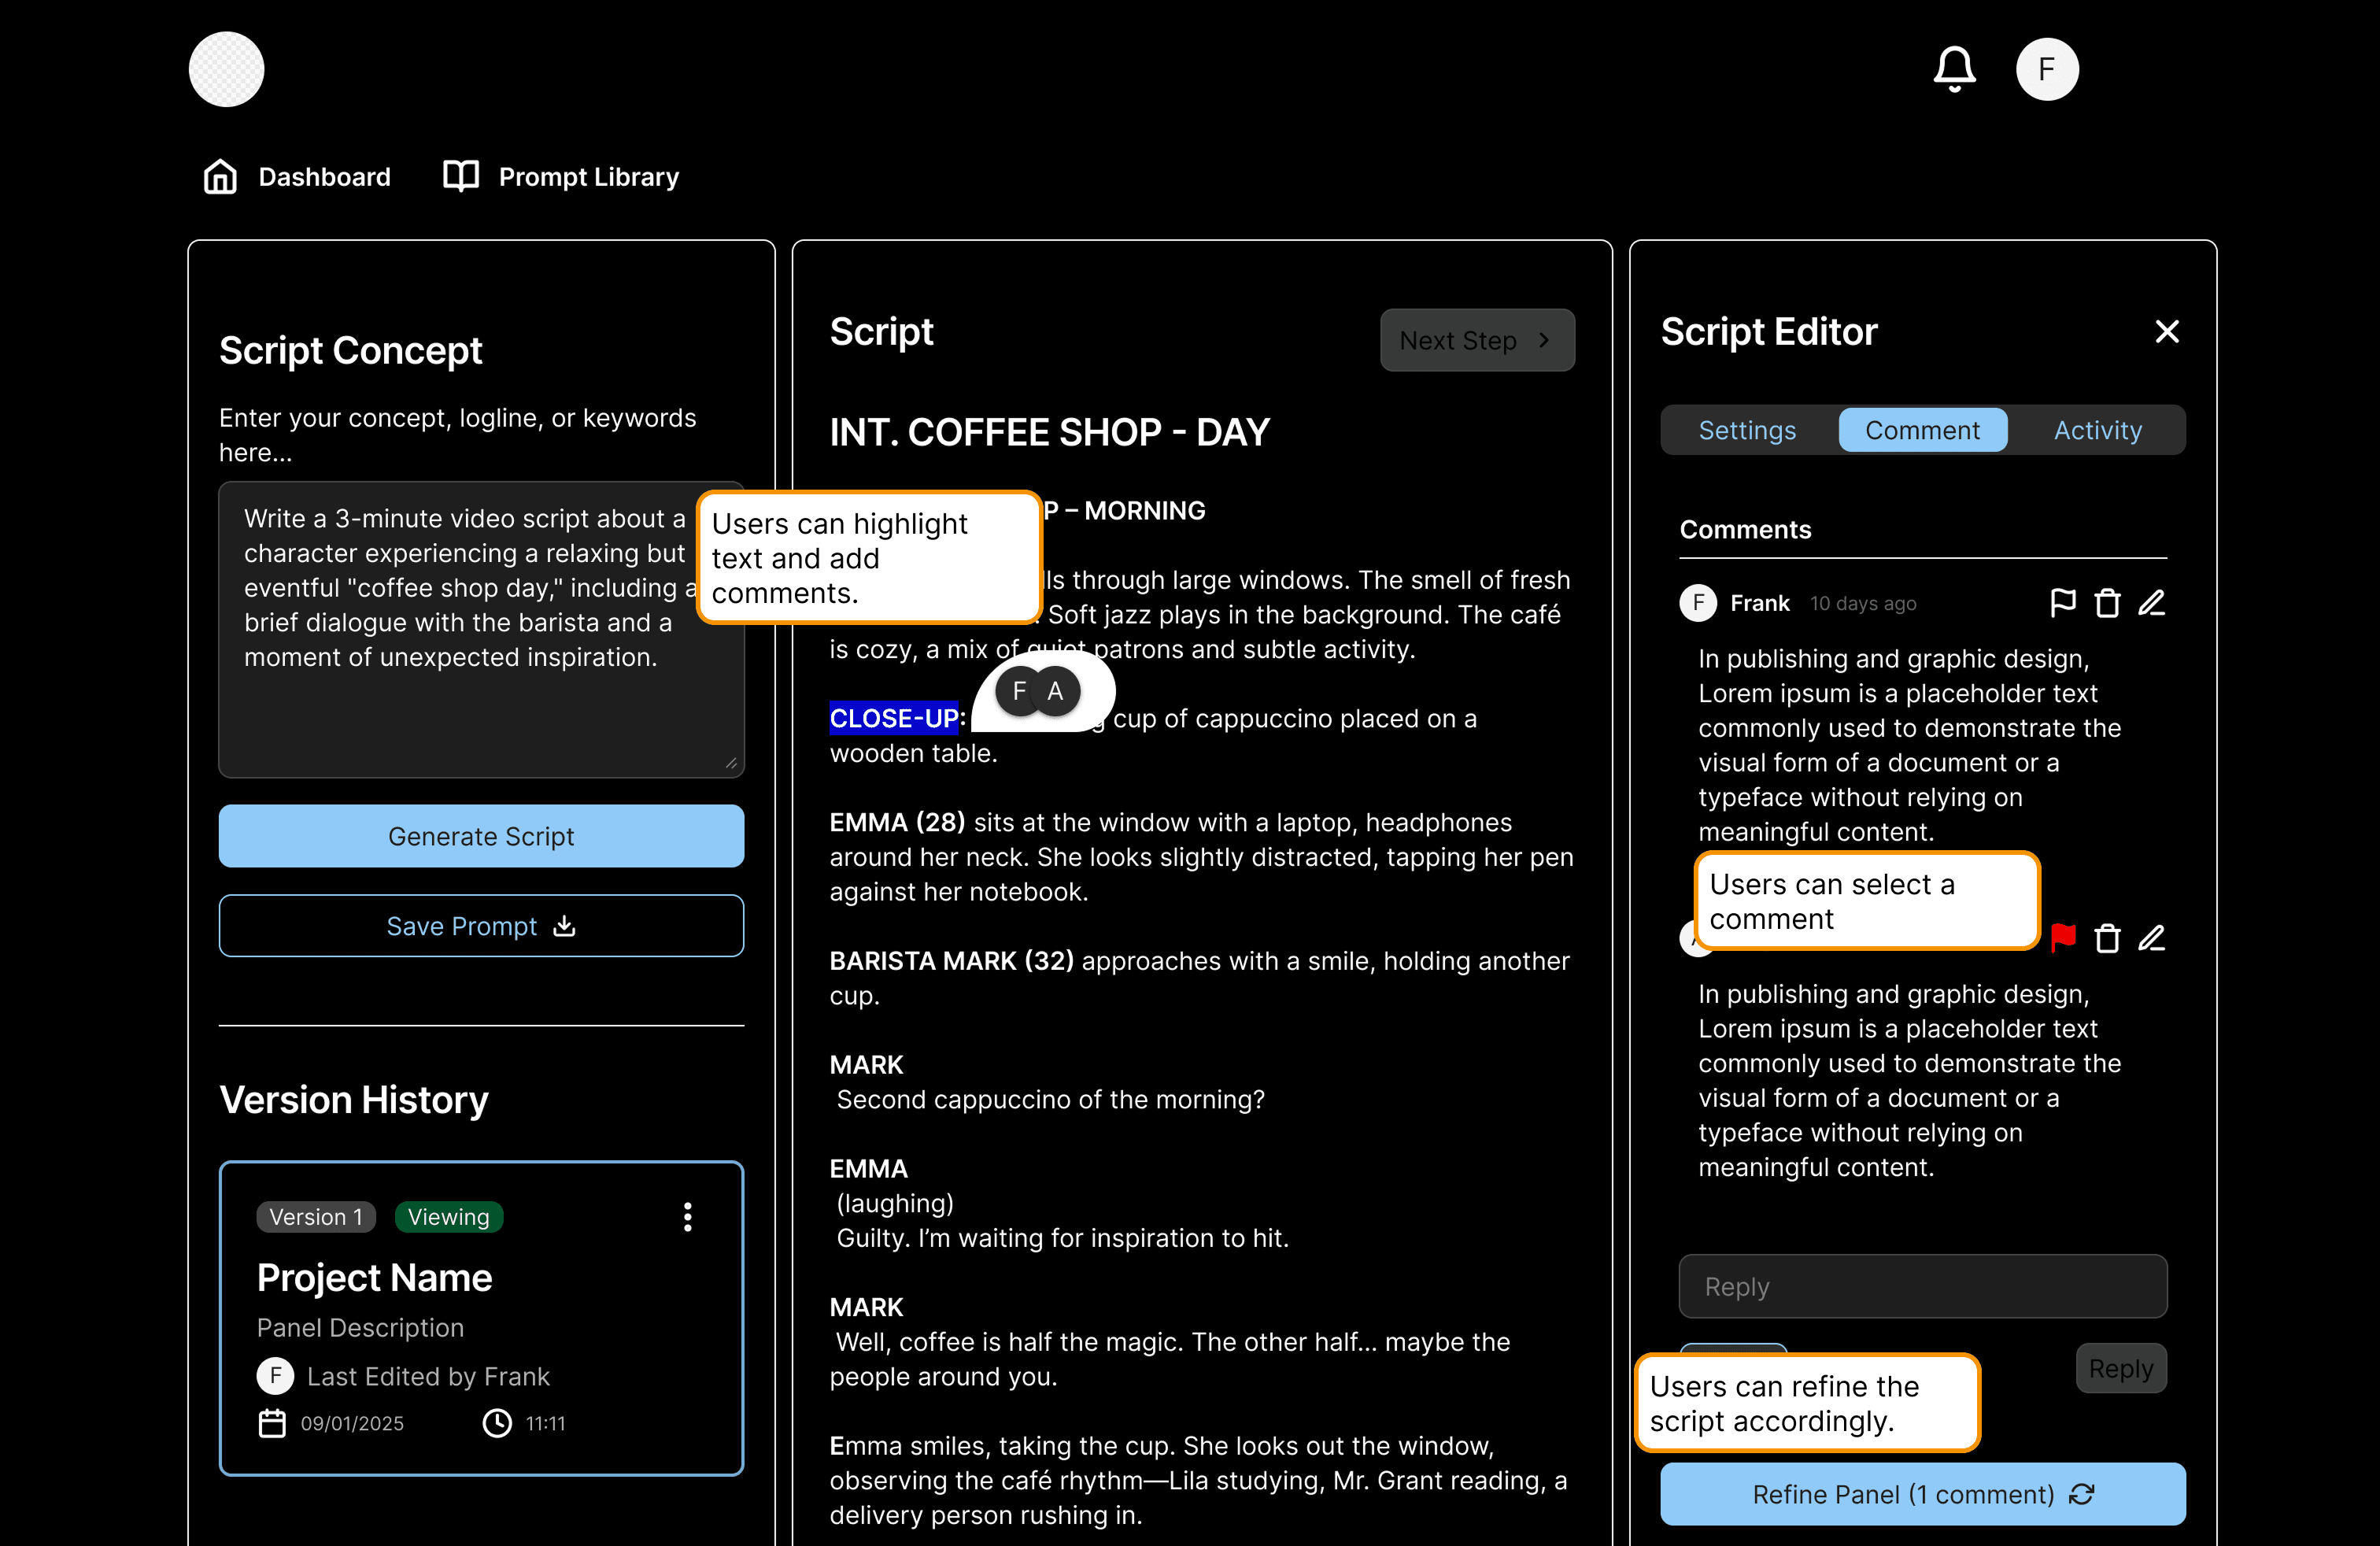2380x1546 pixels.
Task: Close the Script Editor panel
Action: tap(2166, 332)
